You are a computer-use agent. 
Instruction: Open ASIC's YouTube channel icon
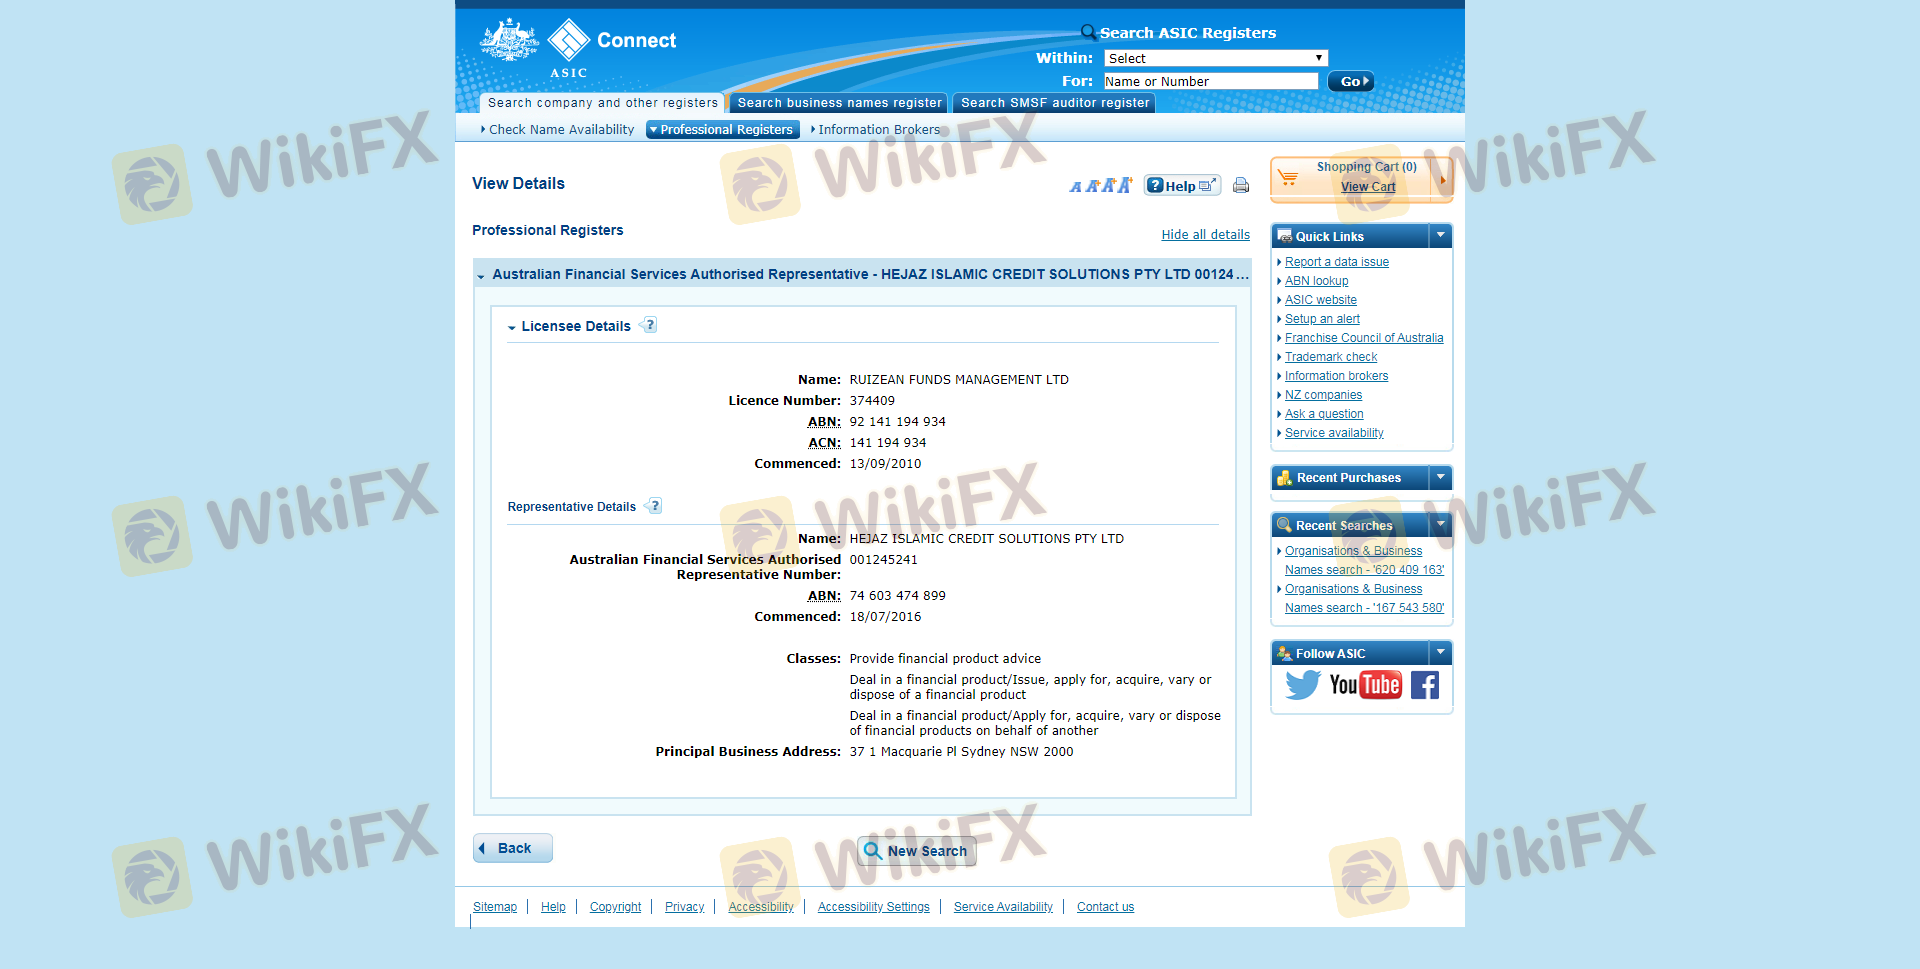1365,685
